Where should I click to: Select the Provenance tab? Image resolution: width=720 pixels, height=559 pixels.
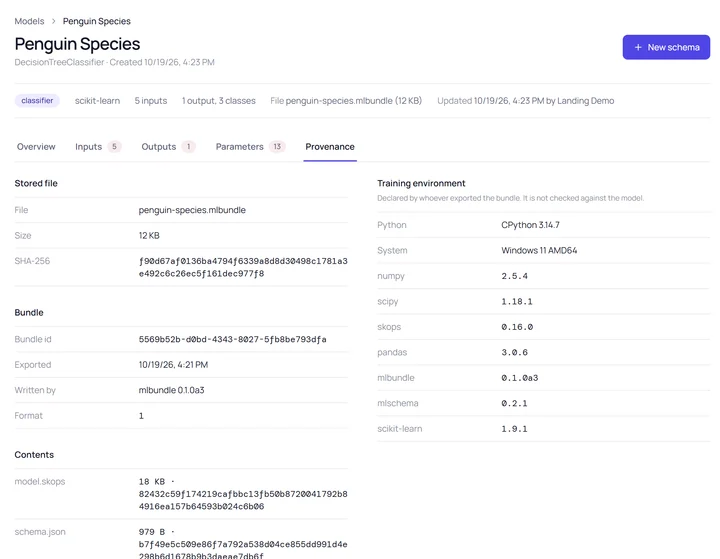point(330,147)
